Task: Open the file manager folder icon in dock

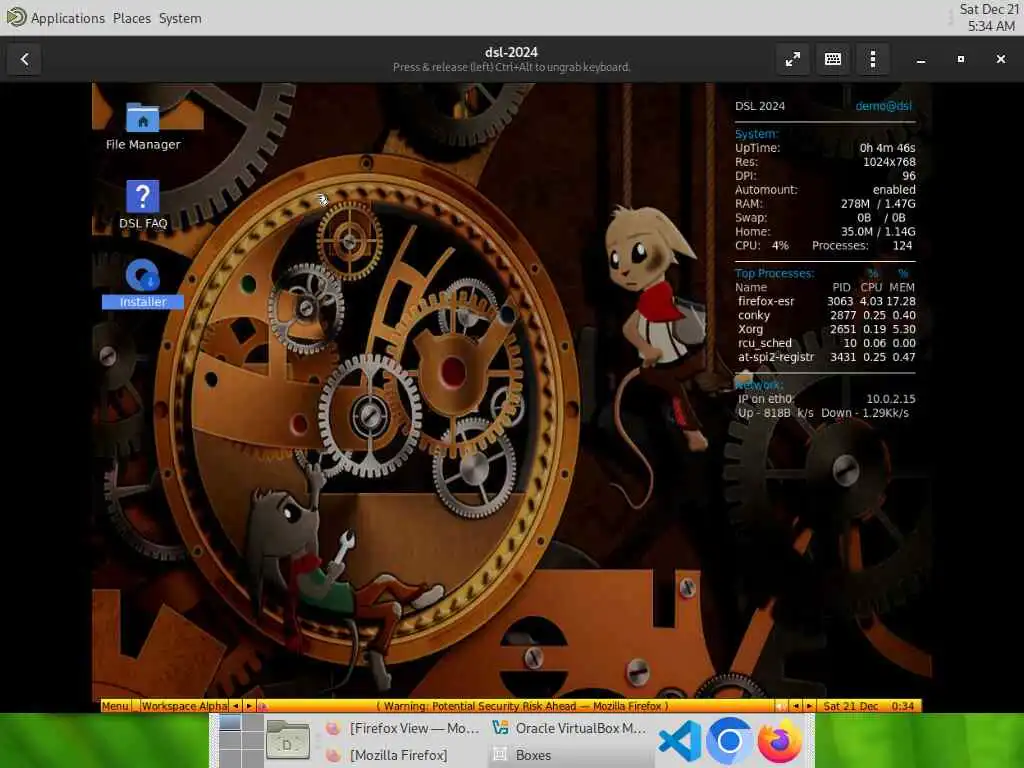Action: pos(287,741)
